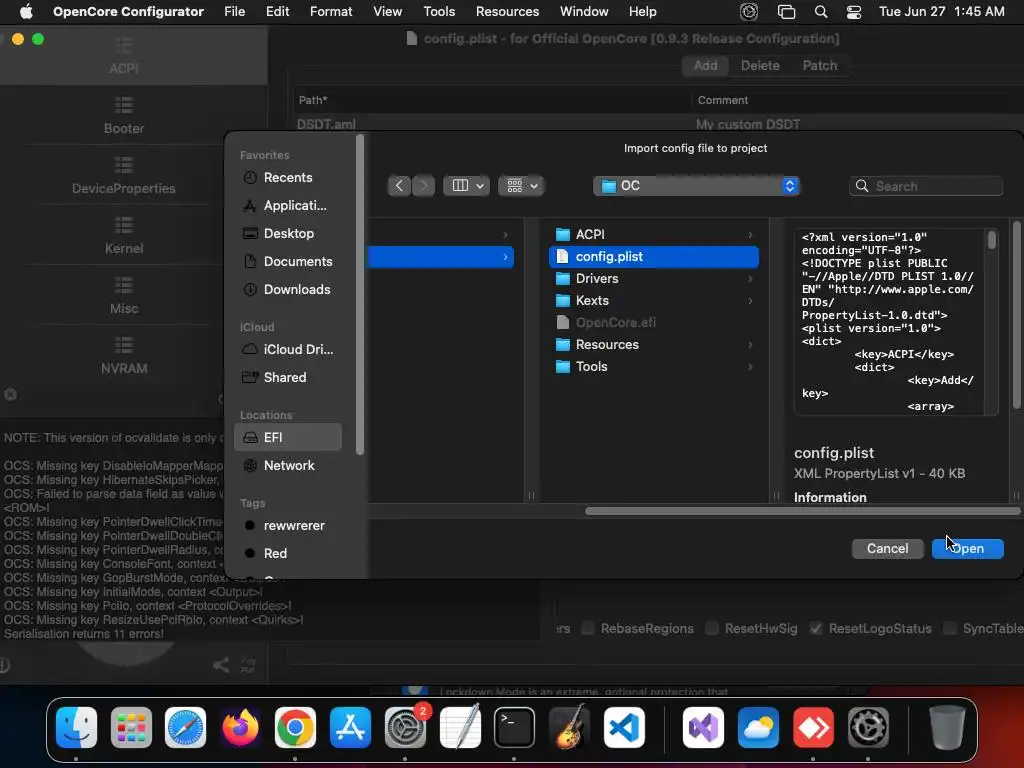Open the NVRAM section in sidebar
The width and height of the screenshot is (1024, 768).
tap(123, 356)
